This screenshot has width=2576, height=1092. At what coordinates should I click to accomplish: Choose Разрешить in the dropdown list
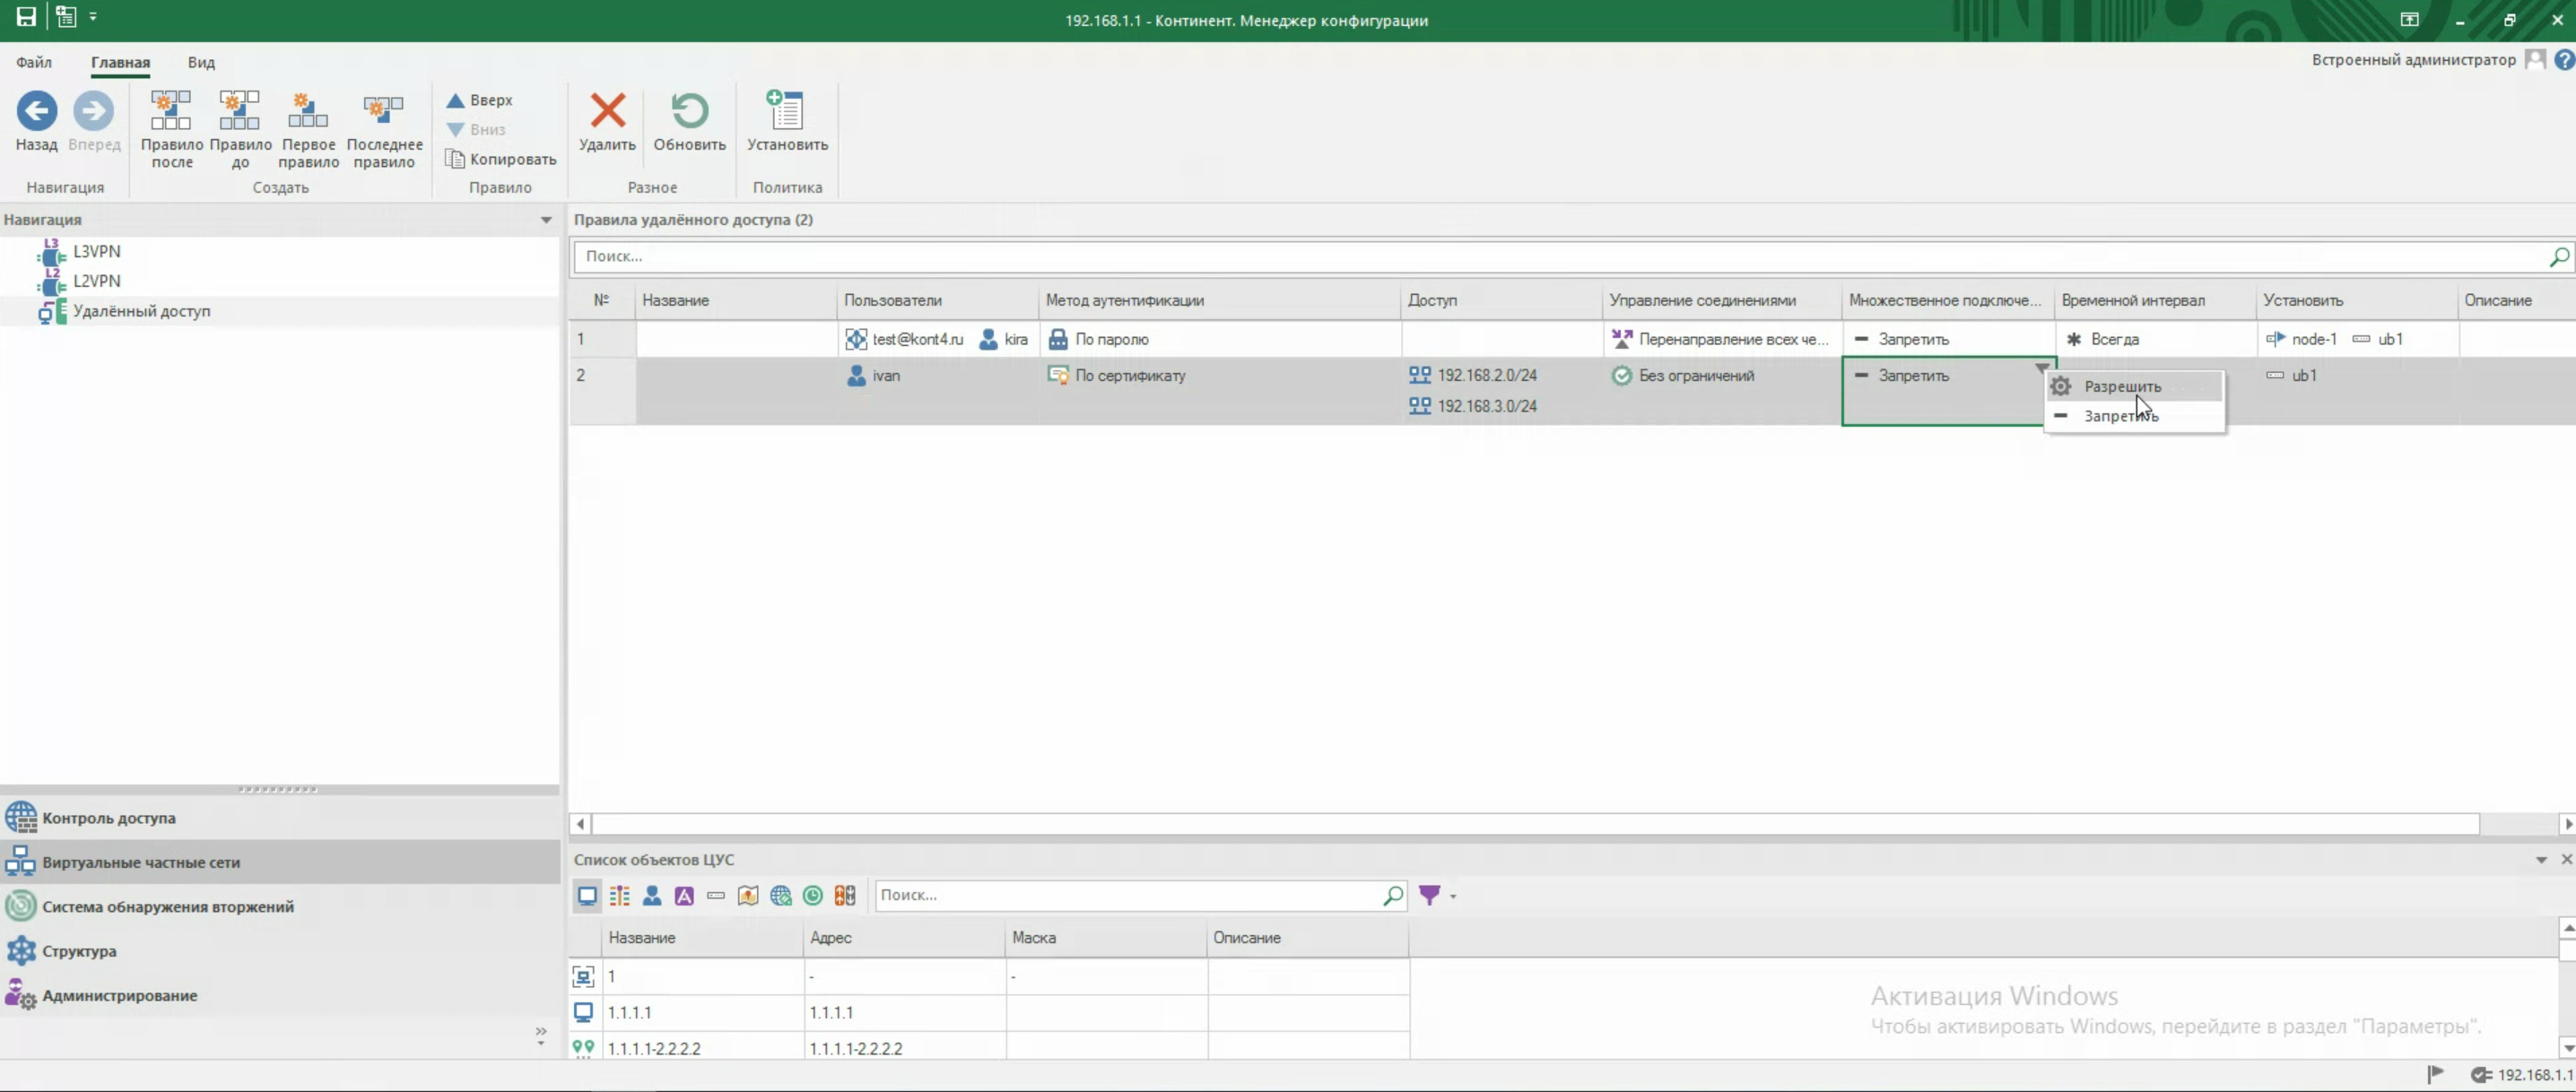coord(2122,387)
